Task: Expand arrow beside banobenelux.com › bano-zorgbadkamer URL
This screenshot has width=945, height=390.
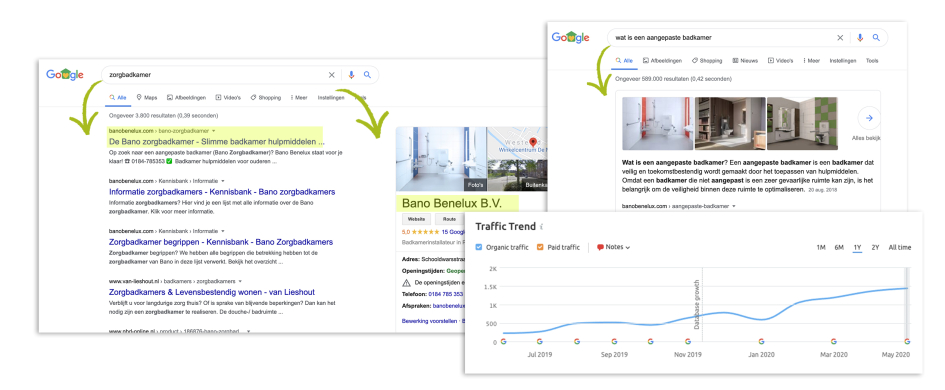Action: 213,130
